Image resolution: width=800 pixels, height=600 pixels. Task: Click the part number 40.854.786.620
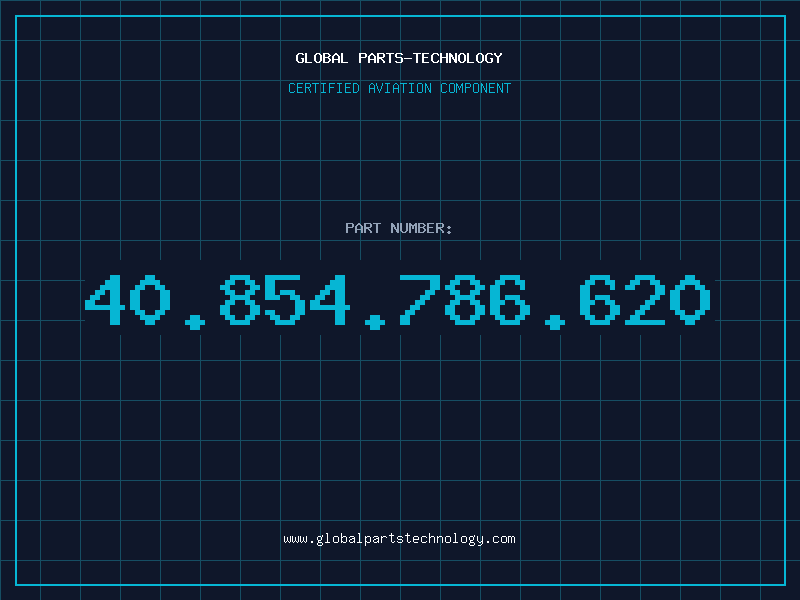pyautogui.click(x=397, y=301)
